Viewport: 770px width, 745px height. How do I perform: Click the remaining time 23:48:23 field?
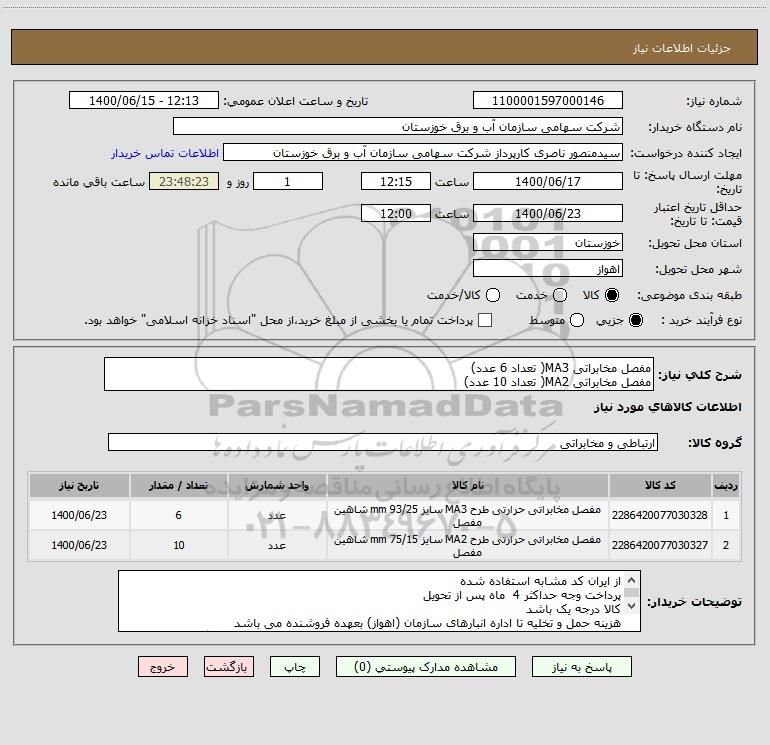click(x=184, y=181)
